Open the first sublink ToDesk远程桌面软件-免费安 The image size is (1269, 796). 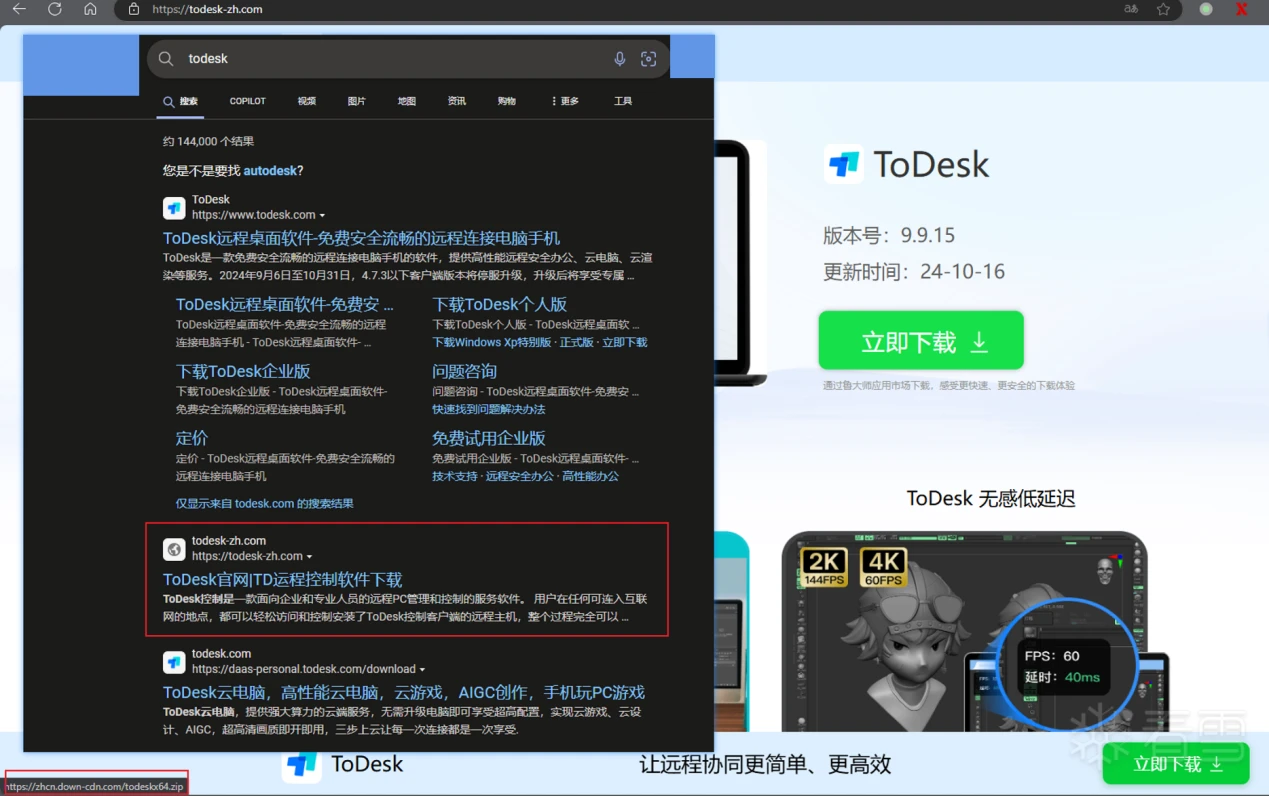click(x=284, y=304)
